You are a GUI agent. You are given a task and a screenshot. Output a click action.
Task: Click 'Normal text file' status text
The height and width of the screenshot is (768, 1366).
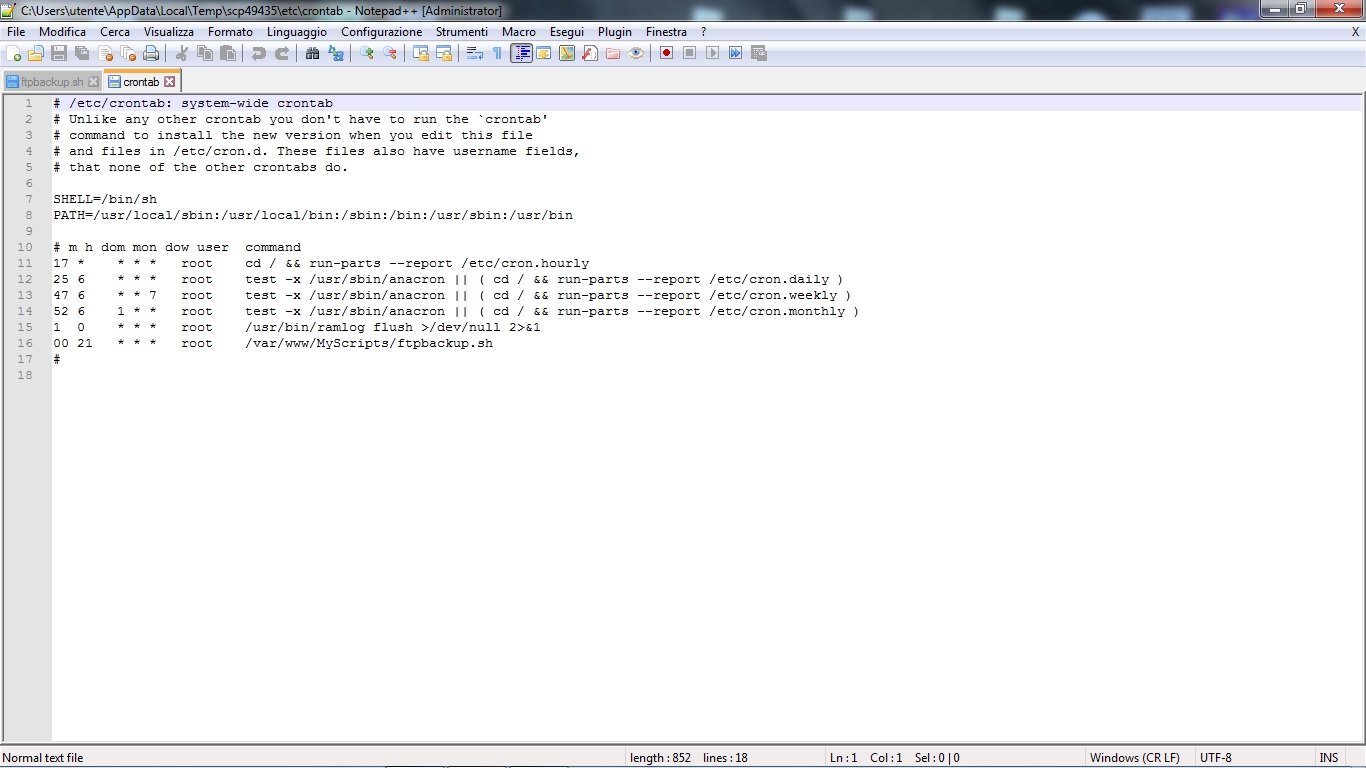(44, 758)
